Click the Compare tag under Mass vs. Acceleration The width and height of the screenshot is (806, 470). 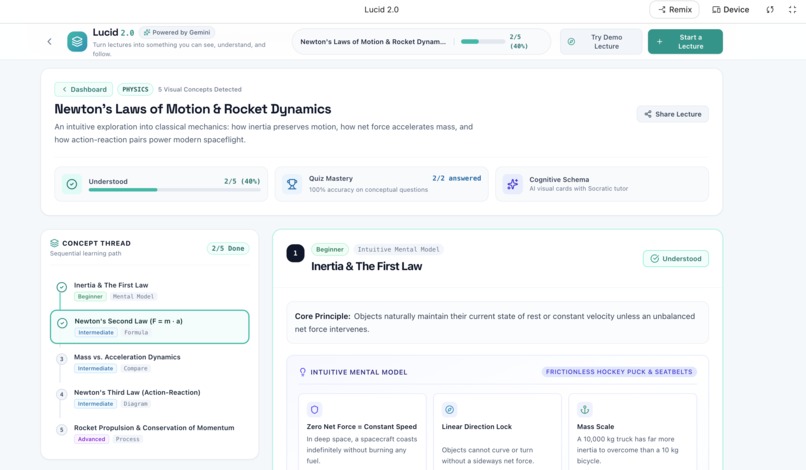coord(136,368)
